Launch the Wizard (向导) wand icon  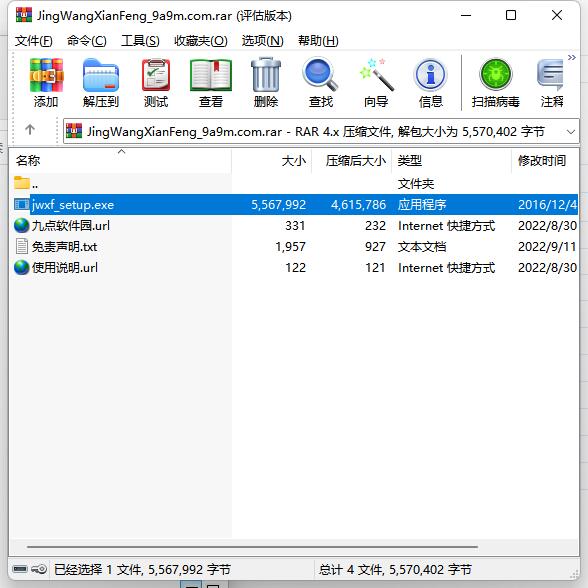[376, 74]
